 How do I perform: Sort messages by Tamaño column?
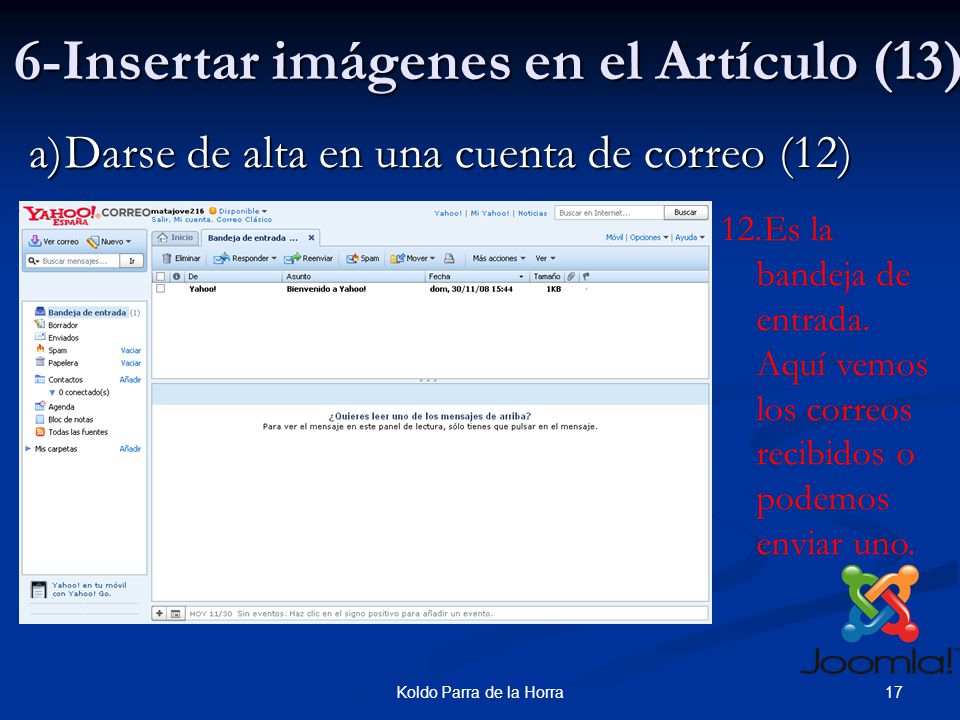click(547, 277)
